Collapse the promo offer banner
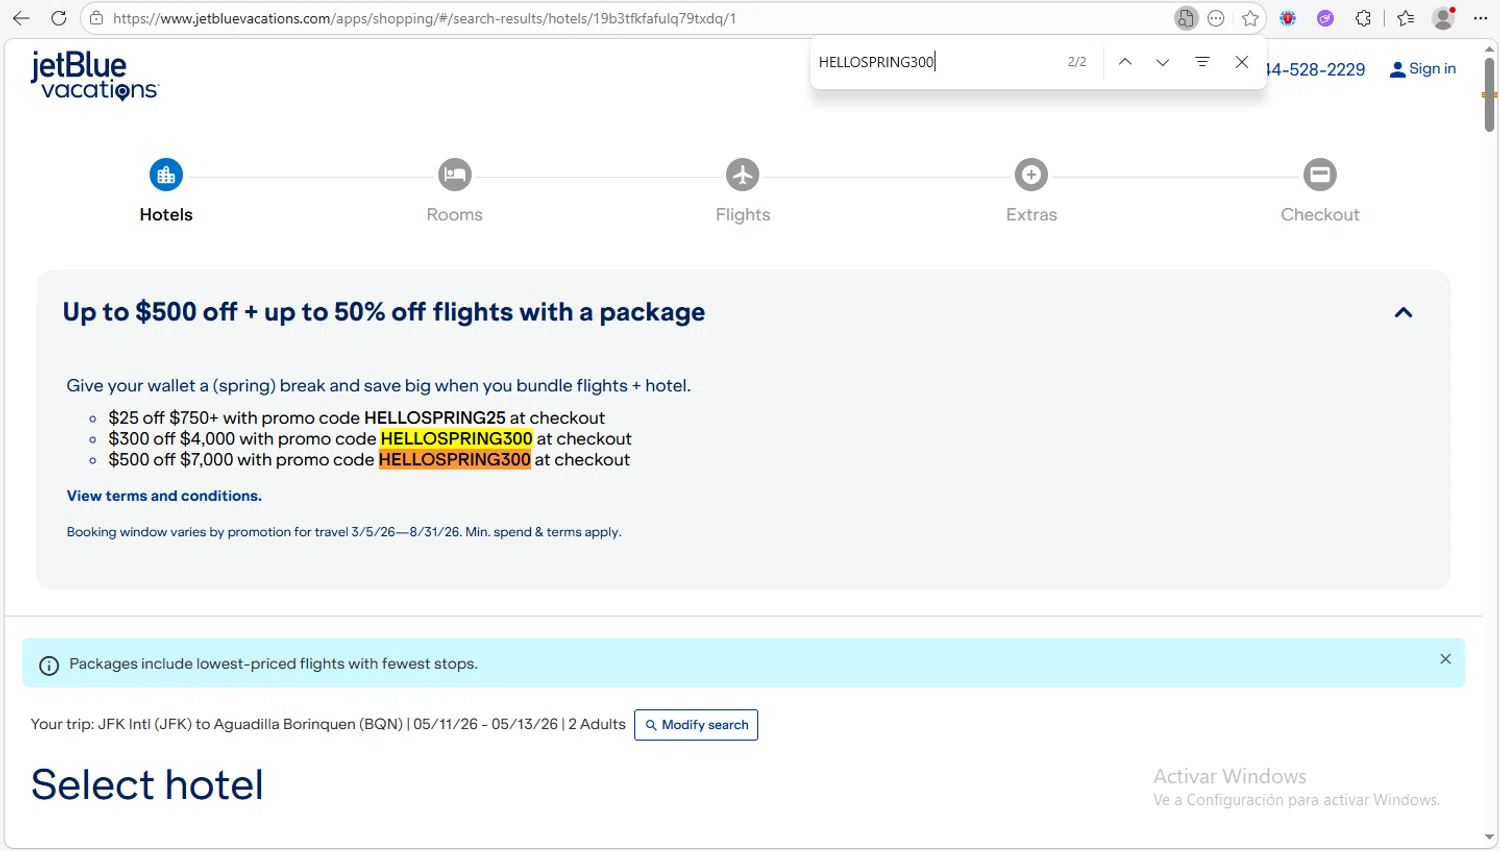Screen dimensions: 1500x851 click(1403, 313)
